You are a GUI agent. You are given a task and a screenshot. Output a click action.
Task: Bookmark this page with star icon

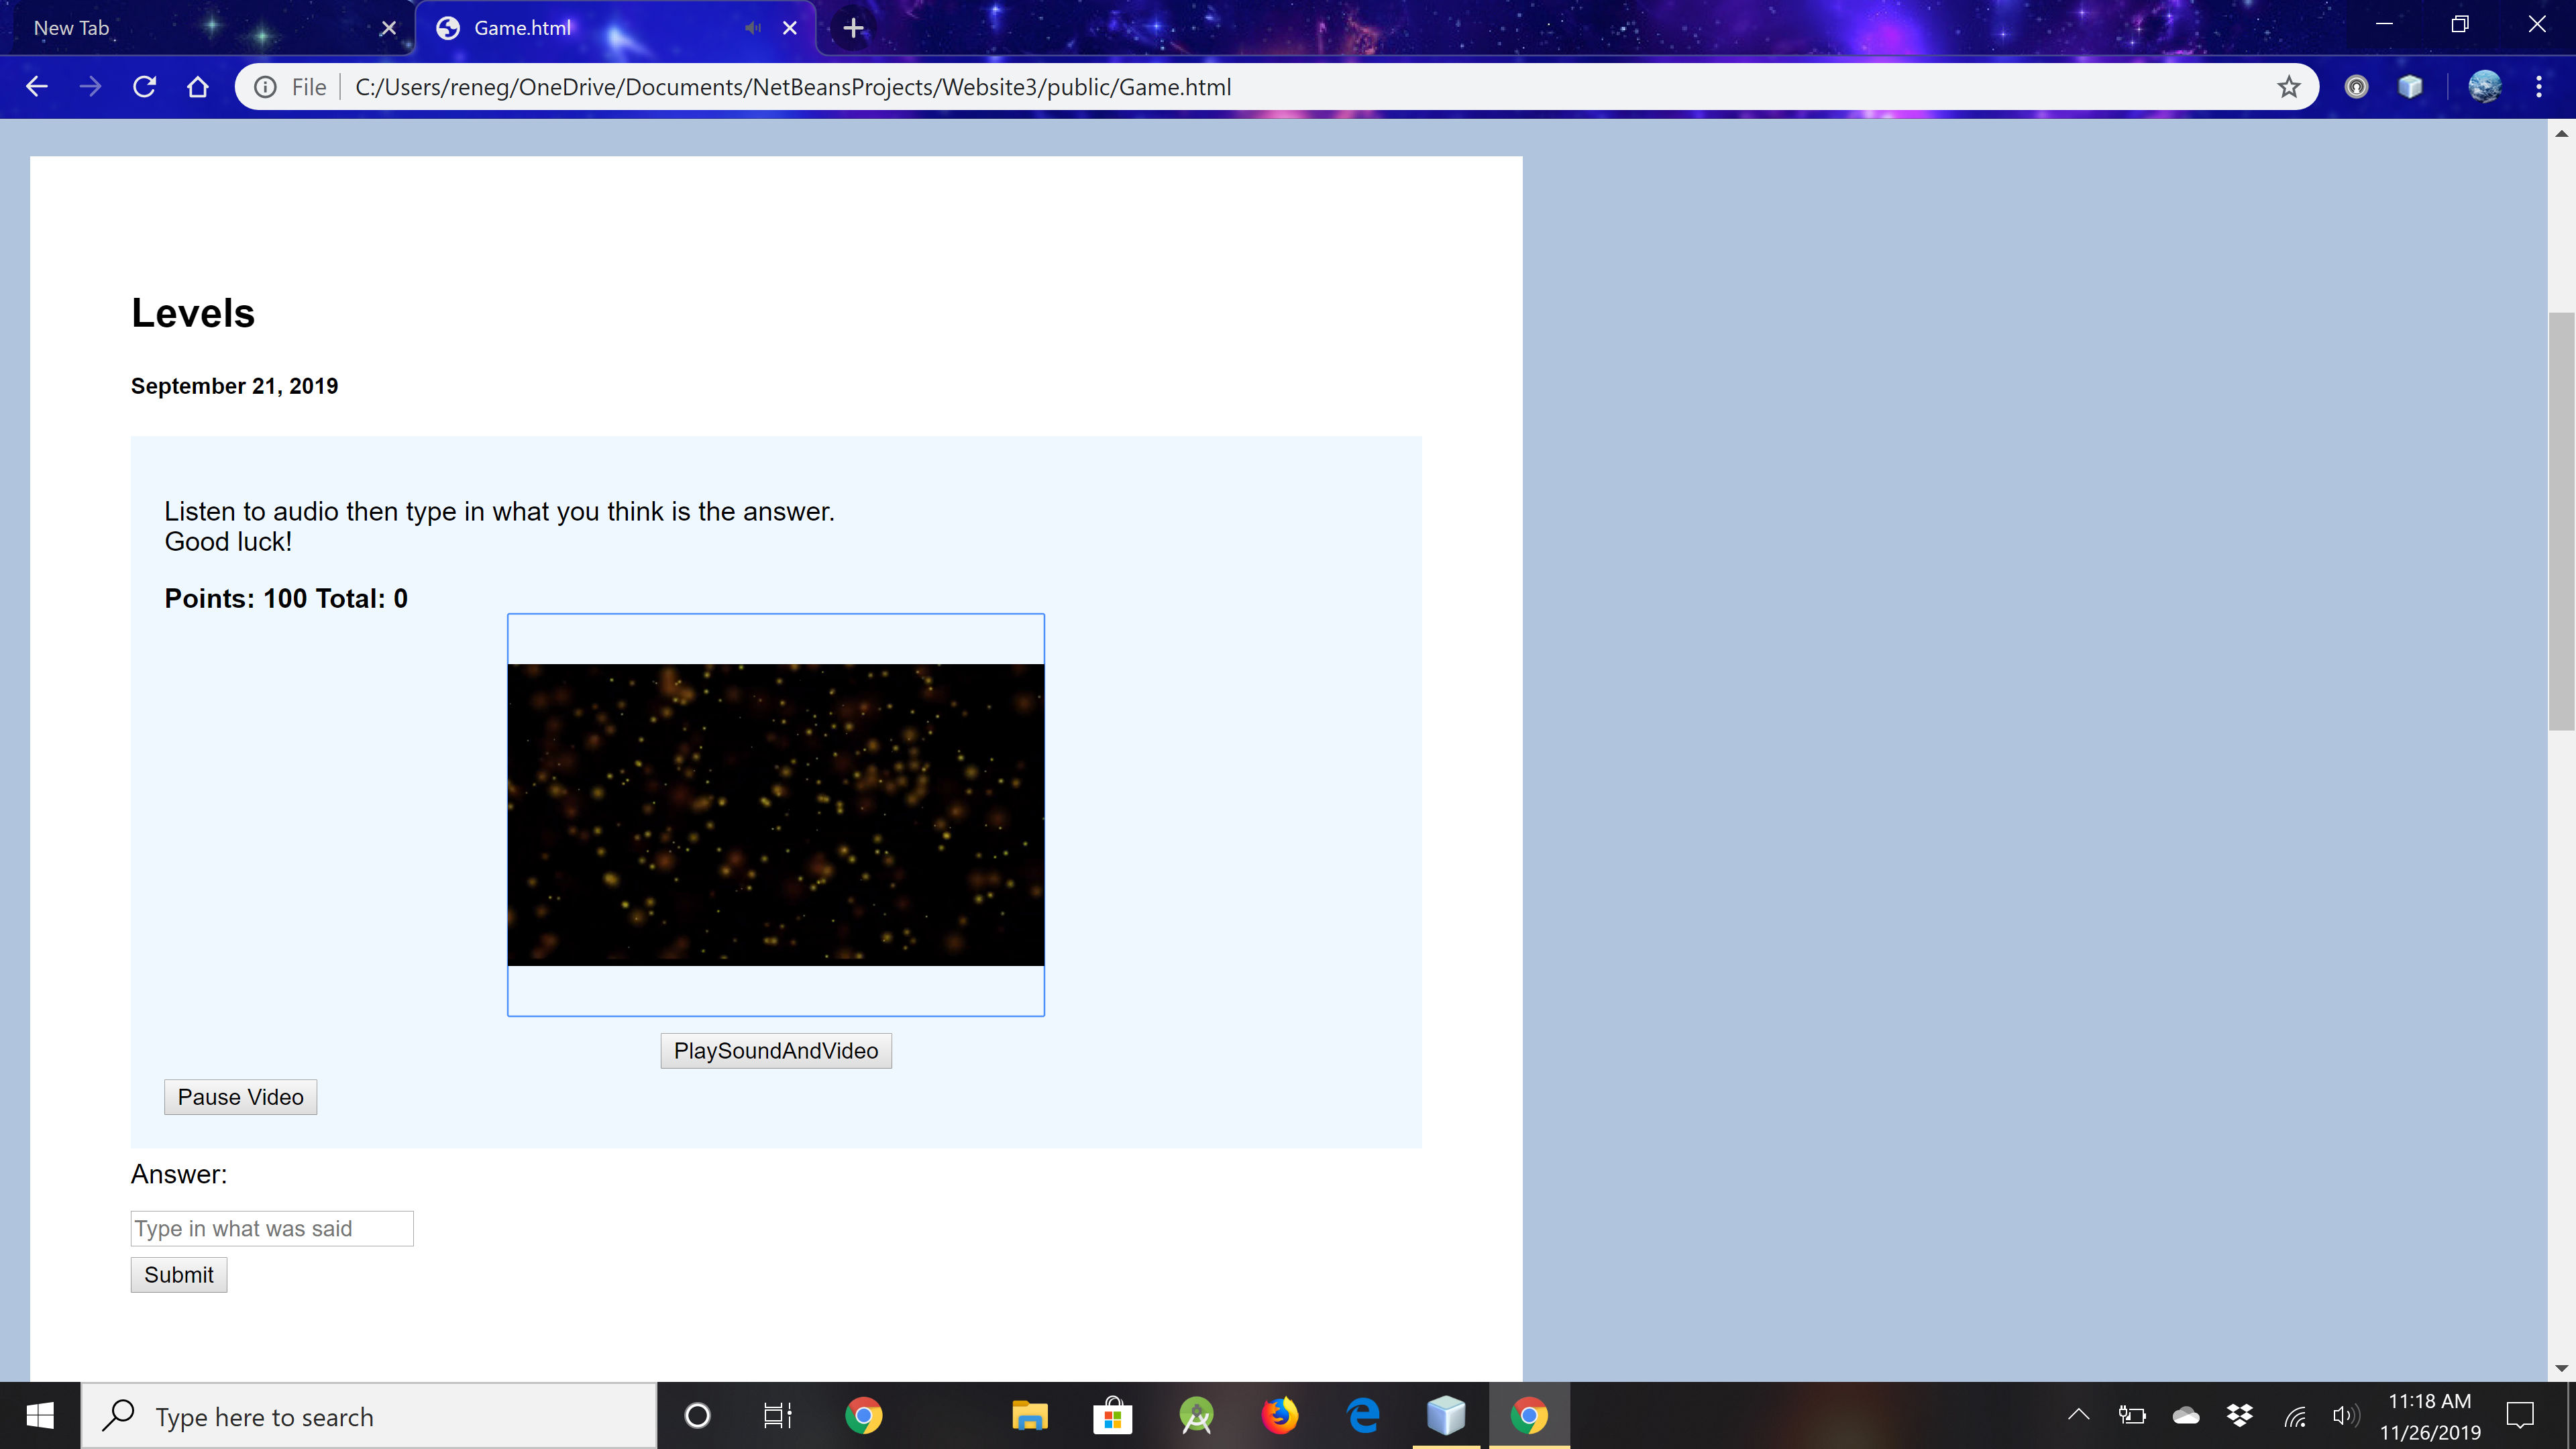pos(2289,87)
